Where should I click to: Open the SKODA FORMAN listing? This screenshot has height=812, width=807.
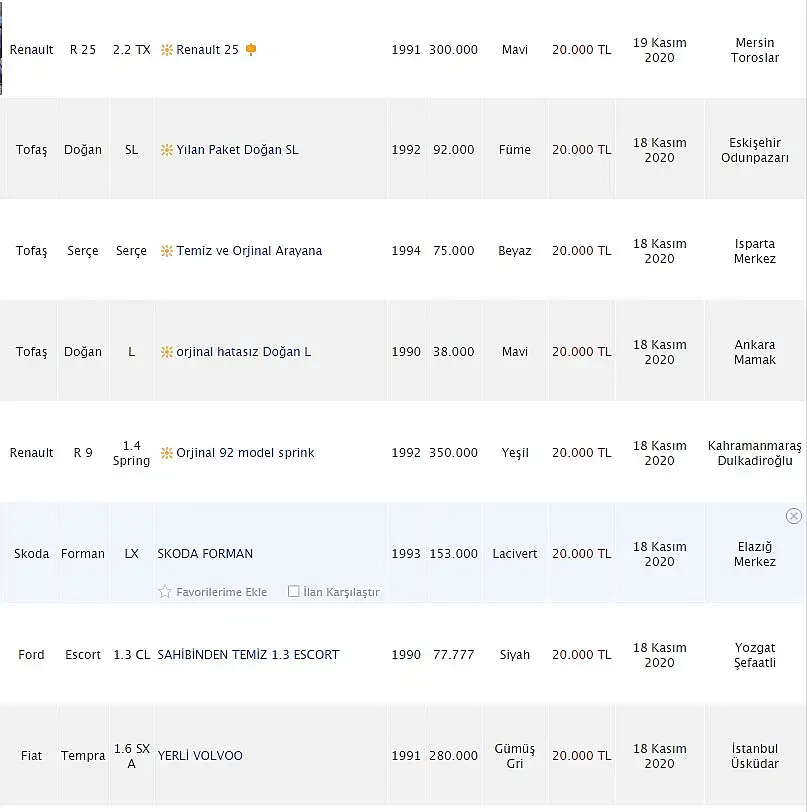(205, 554)
